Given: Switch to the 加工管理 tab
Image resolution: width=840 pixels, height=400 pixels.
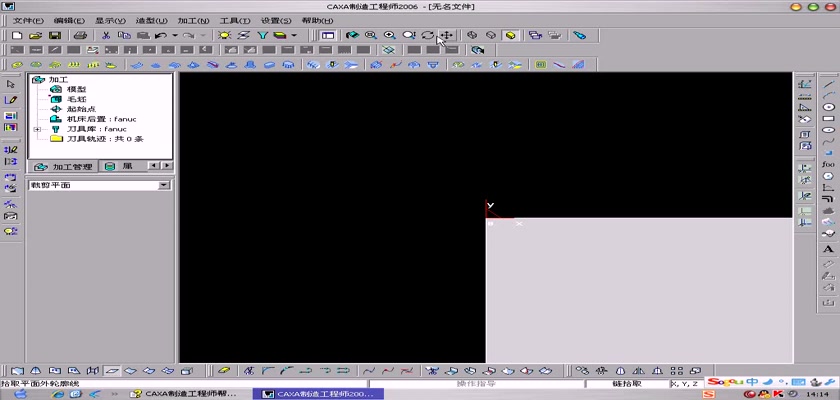Looking at the screenshot, I should [63, 167].
